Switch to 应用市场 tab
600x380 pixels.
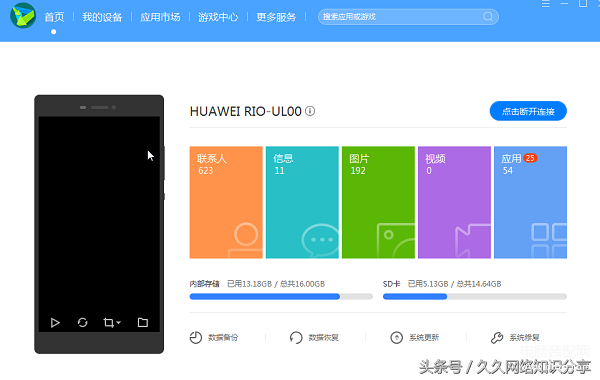point(160,17)
